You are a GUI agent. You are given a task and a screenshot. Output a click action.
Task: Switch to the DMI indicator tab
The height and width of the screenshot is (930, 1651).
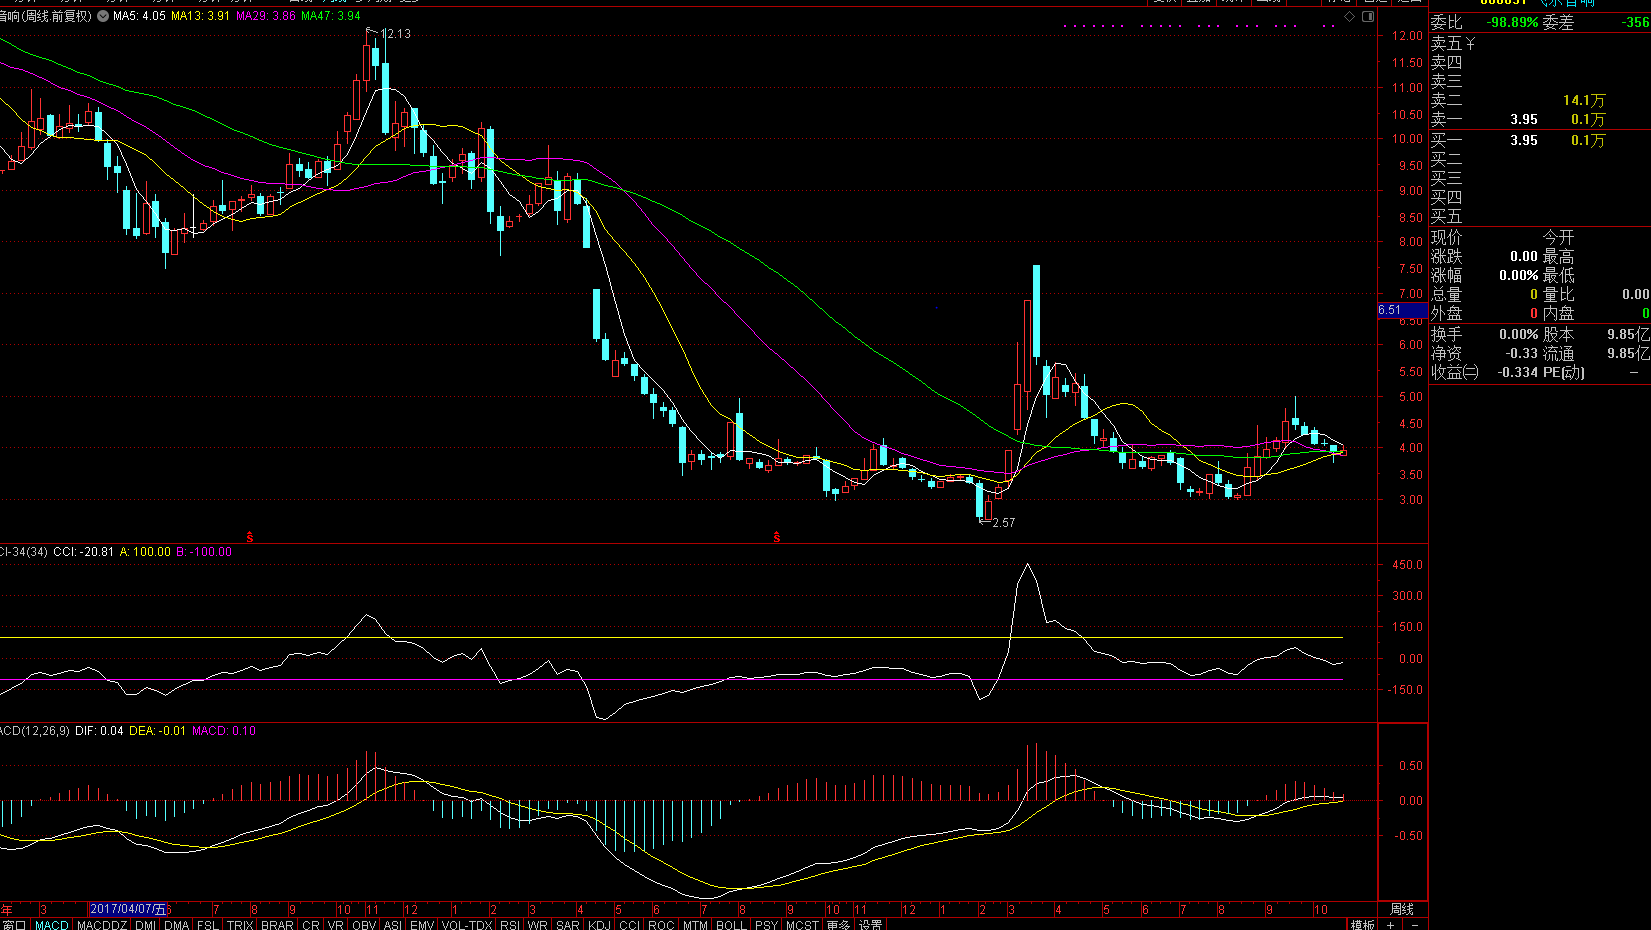click(146, 924)
